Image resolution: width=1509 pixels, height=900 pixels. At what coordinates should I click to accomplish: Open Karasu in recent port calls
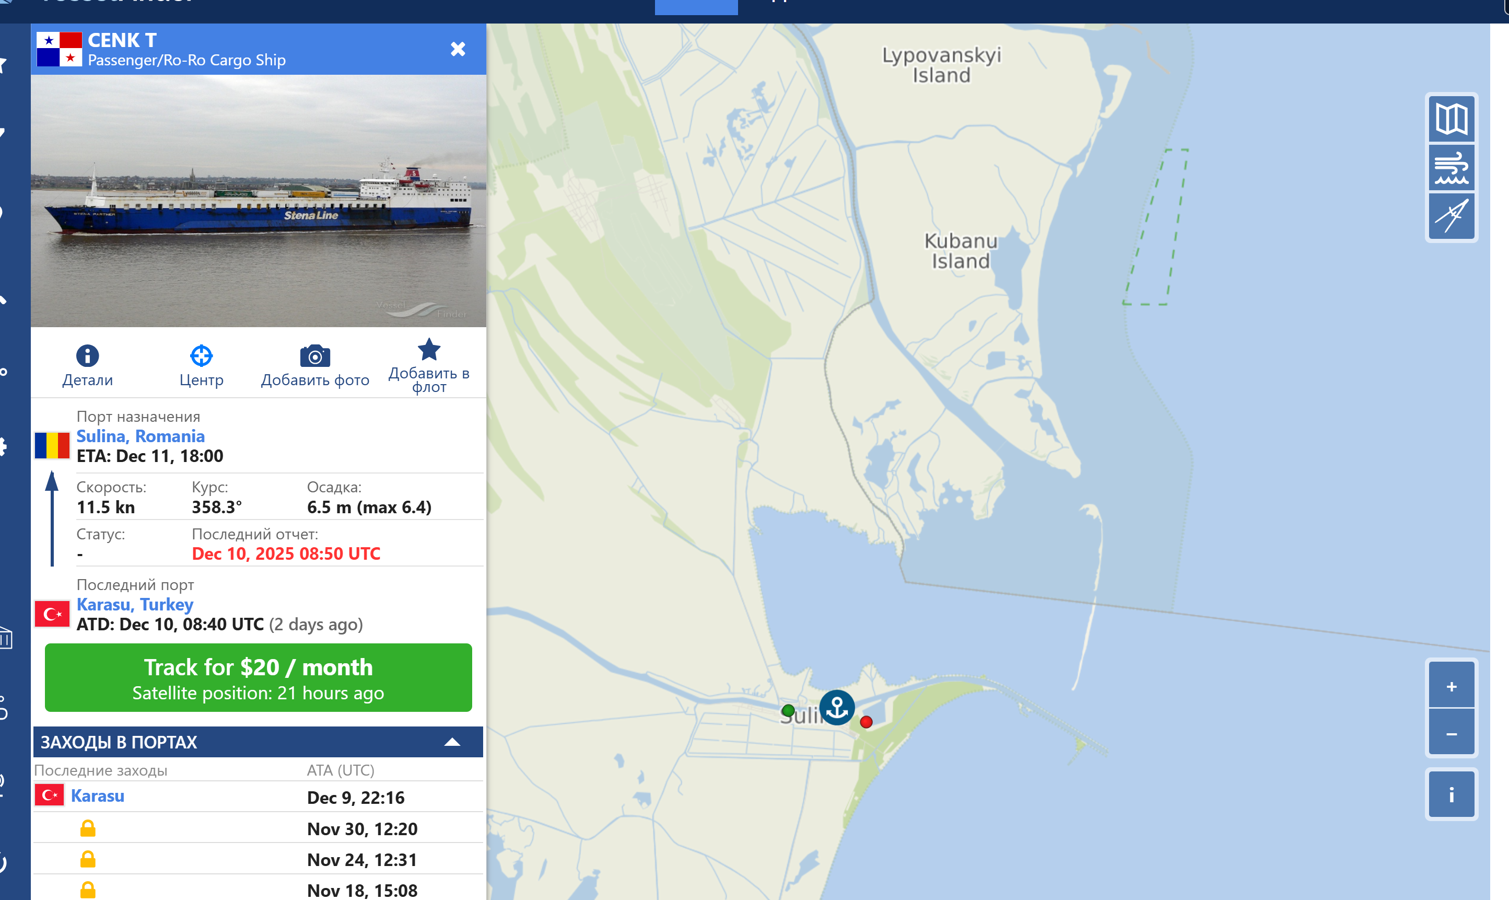tap(97, 796)
